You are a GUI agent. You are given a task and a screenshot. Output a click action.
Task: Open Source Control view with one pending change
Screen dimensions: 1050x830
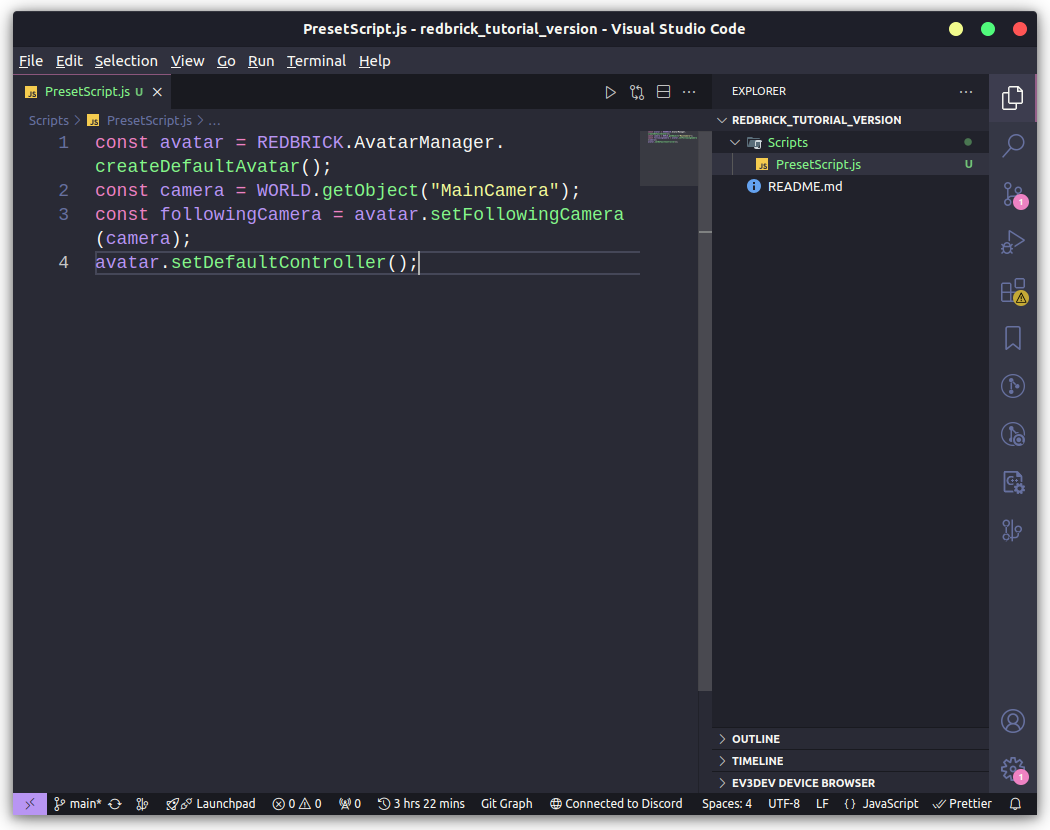tap(1012, 194)
